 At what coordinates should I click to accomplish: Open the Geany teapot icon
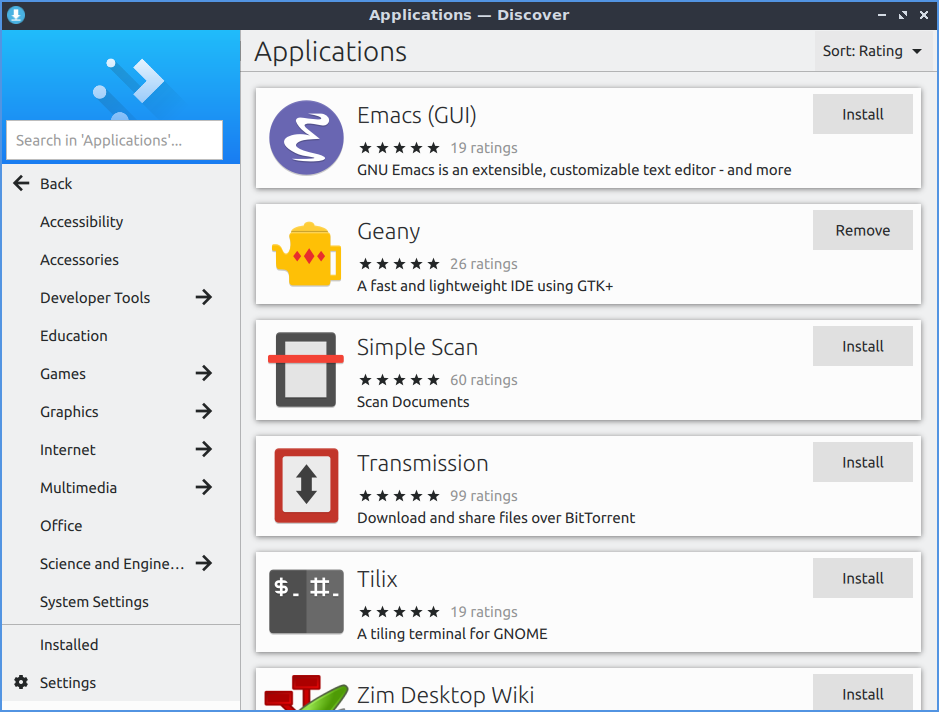click(x=306, y=254)
